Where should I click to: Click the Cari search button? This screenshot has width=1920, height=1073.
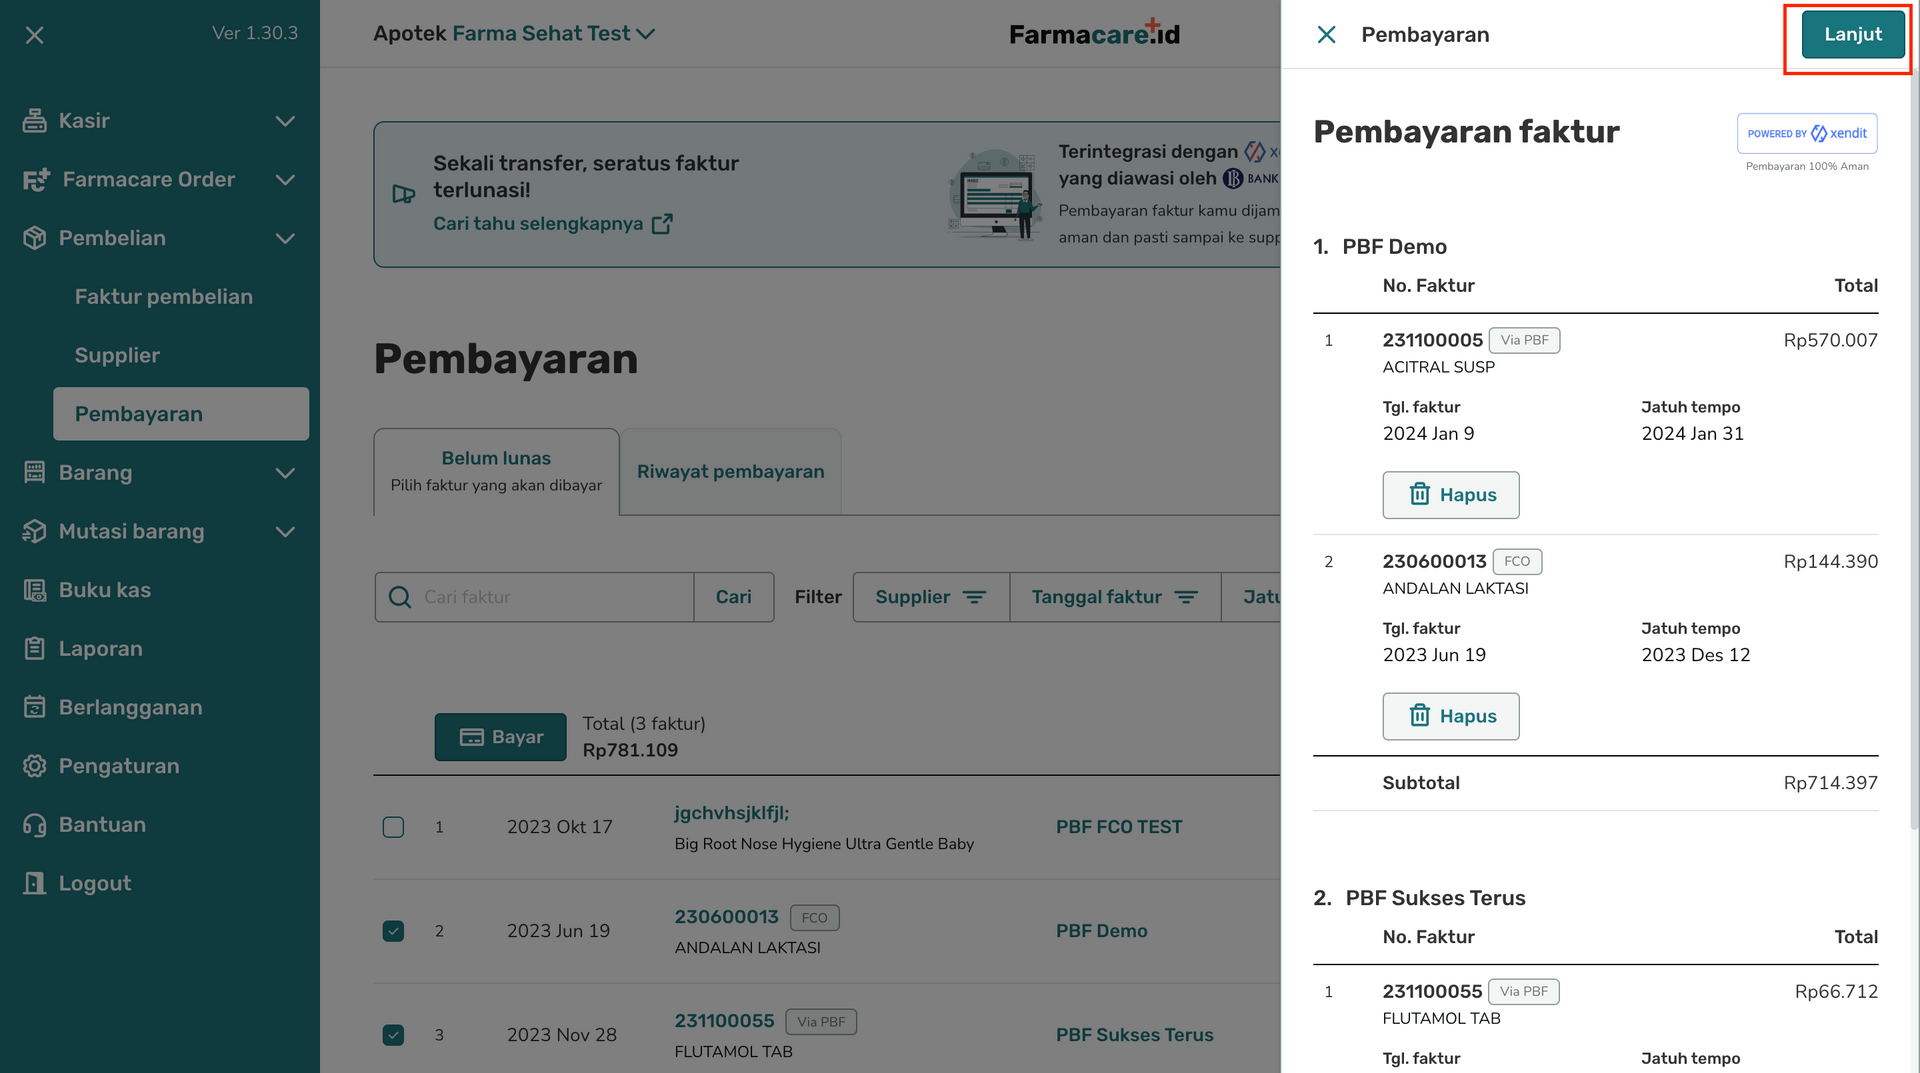(734, 597)
